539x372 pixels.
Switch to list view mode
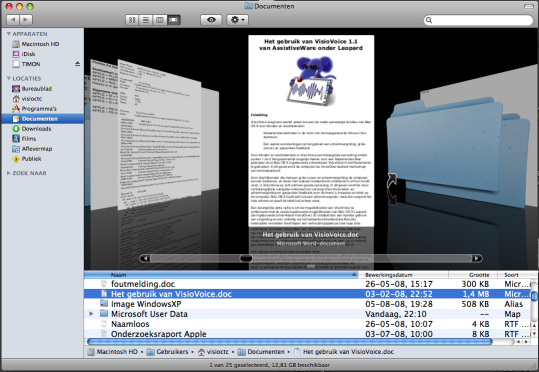[146, 20]
